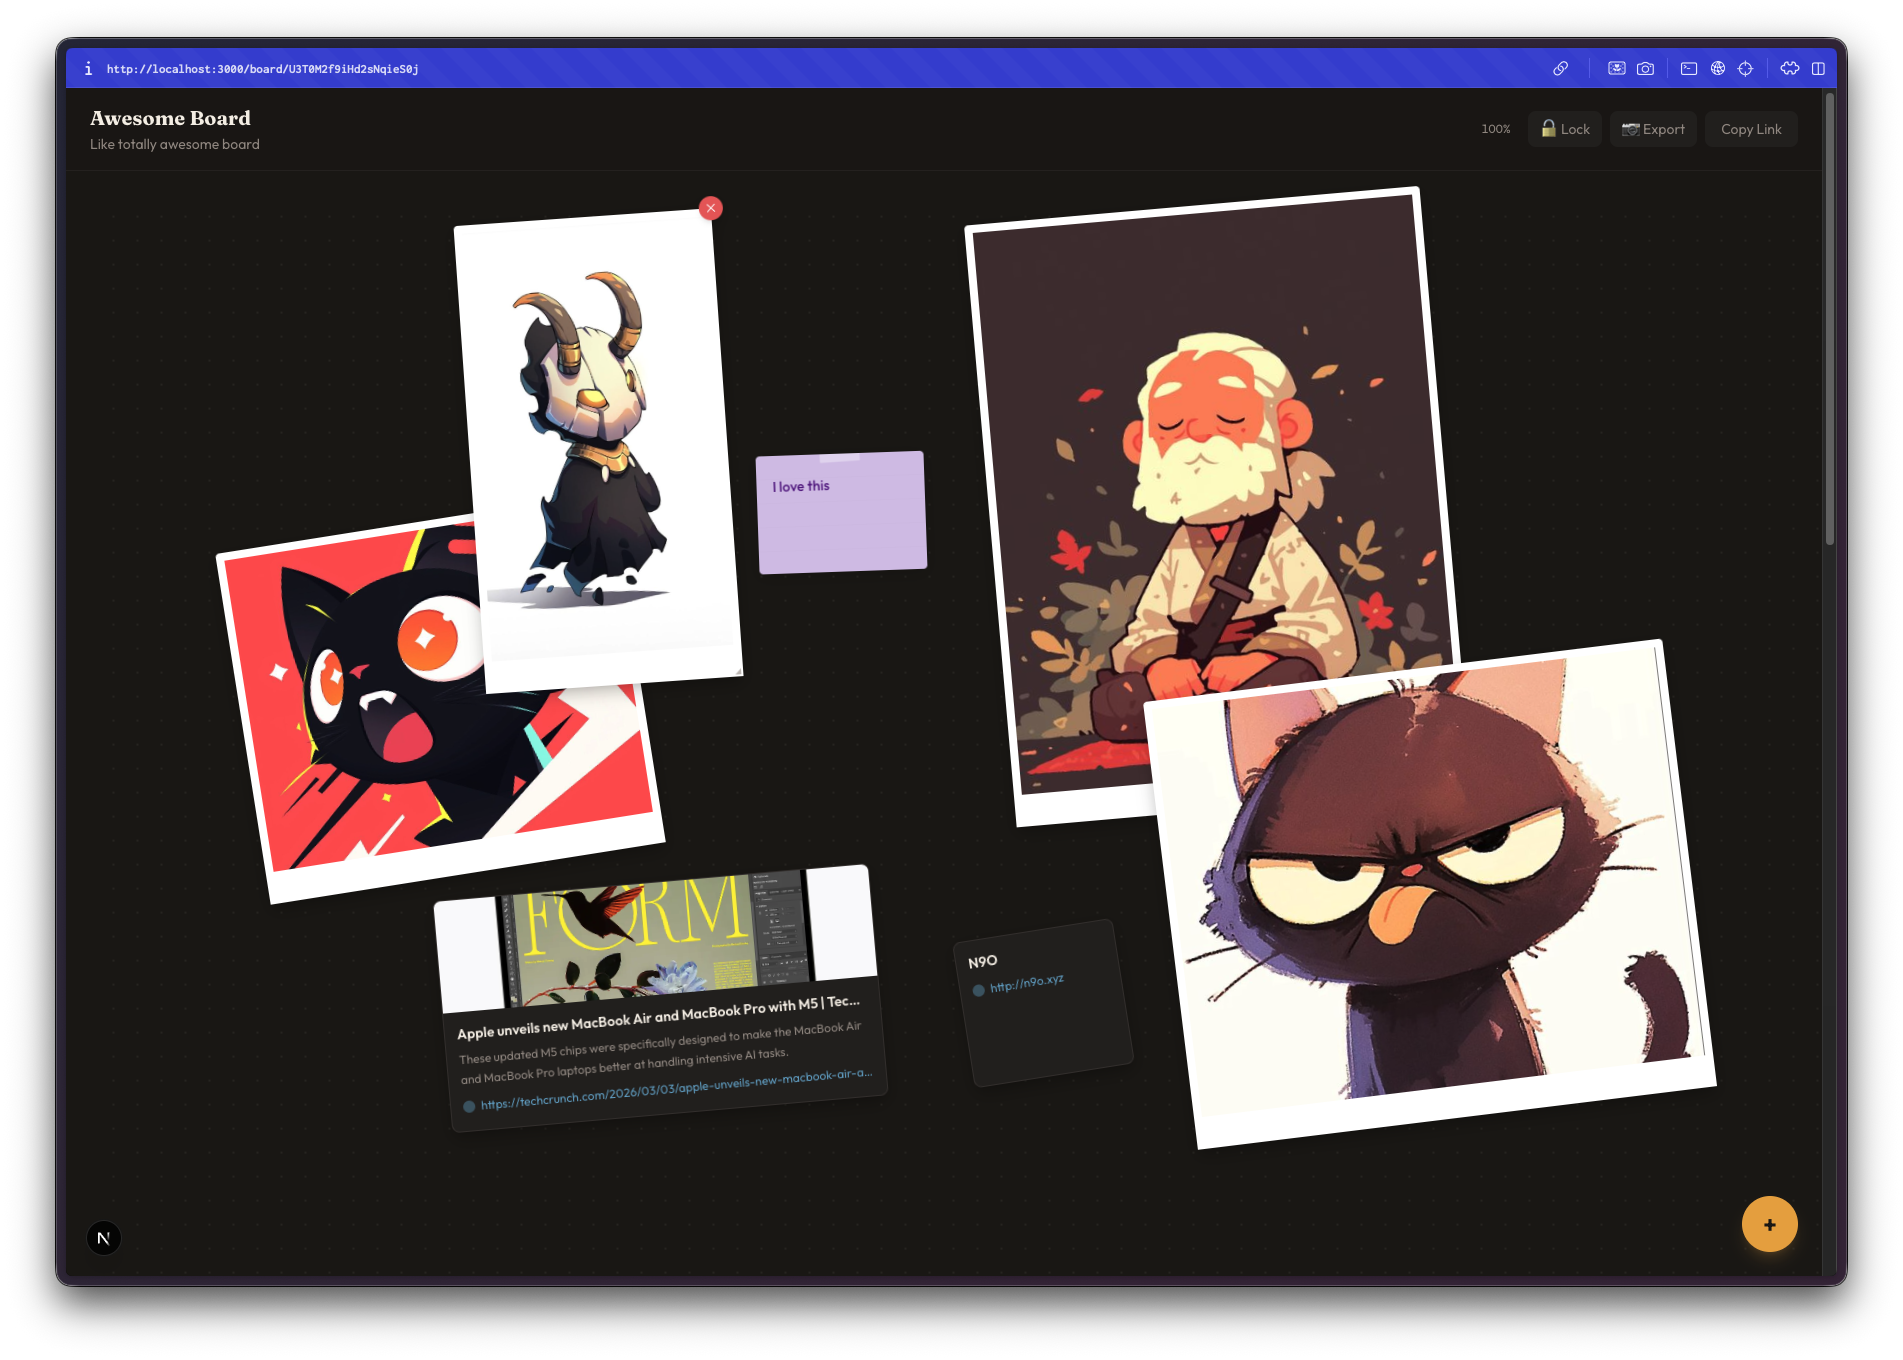The image size is (1903, 1360).
Task: Open the extensions puzzle-piece icon
Action: 1789,68
